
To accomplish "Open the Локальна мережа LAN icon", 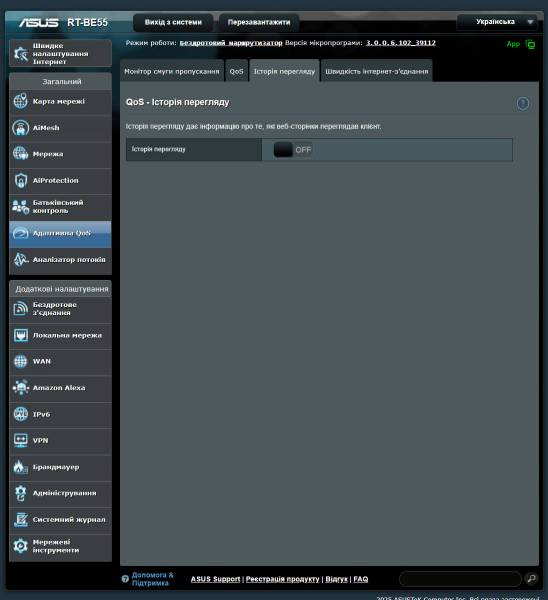I will coord(21,335).
